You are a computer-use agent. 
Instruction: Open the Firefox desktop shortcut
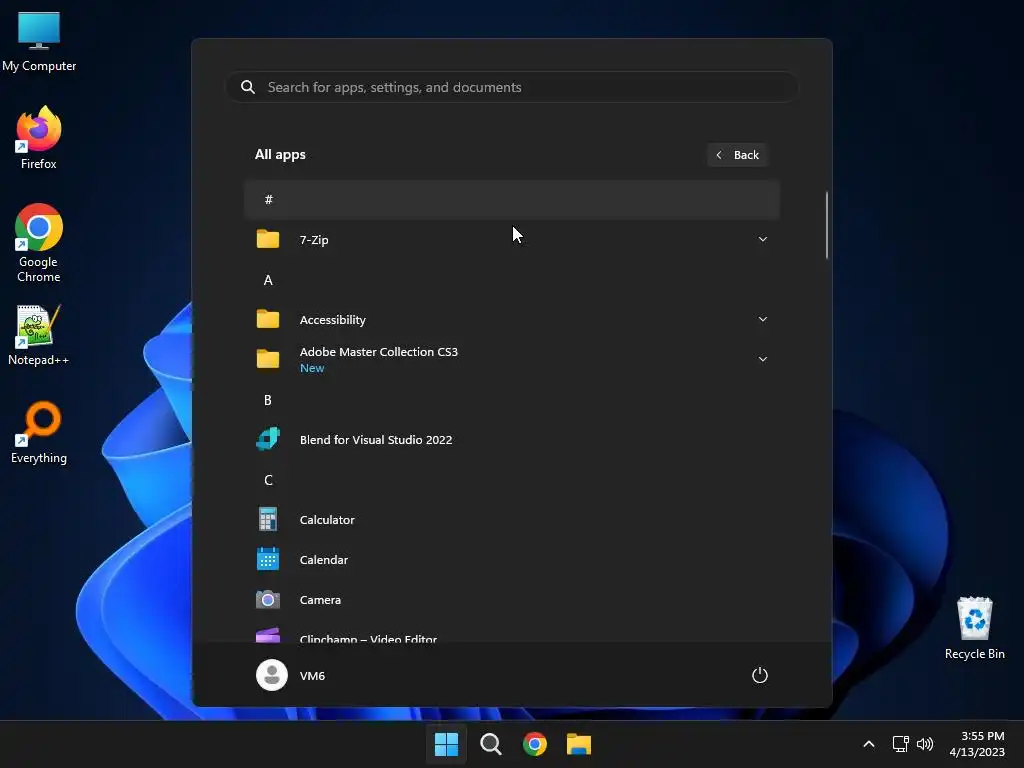coord(39,138)
